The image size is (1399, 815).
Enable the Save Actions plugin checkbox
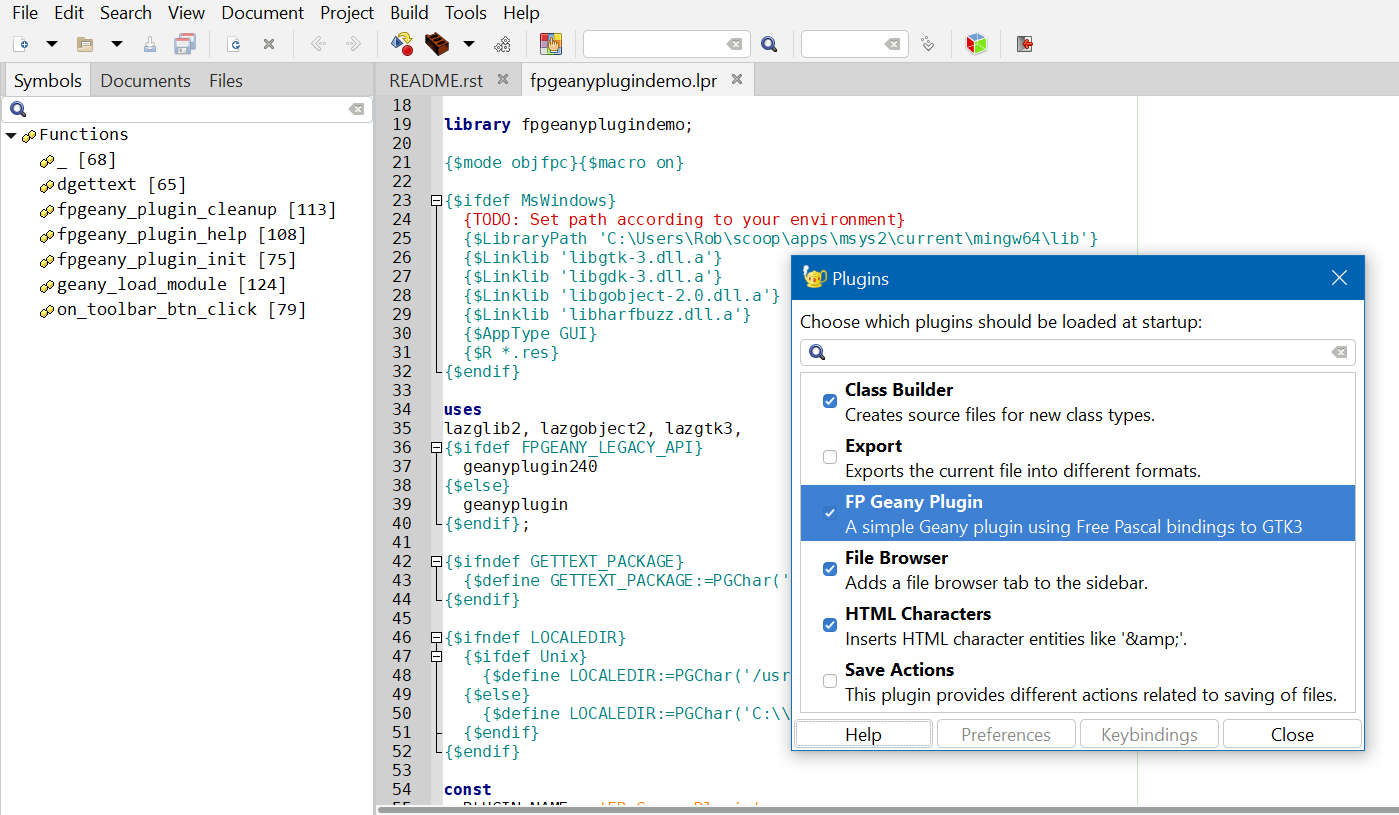click(x=830, y=681)
